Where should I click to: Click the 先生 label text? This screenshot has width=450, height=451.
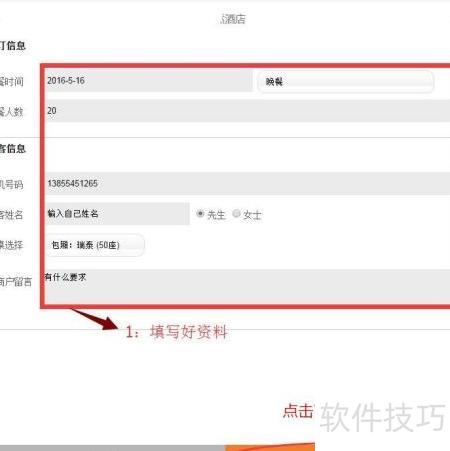(x=216, y=215)
